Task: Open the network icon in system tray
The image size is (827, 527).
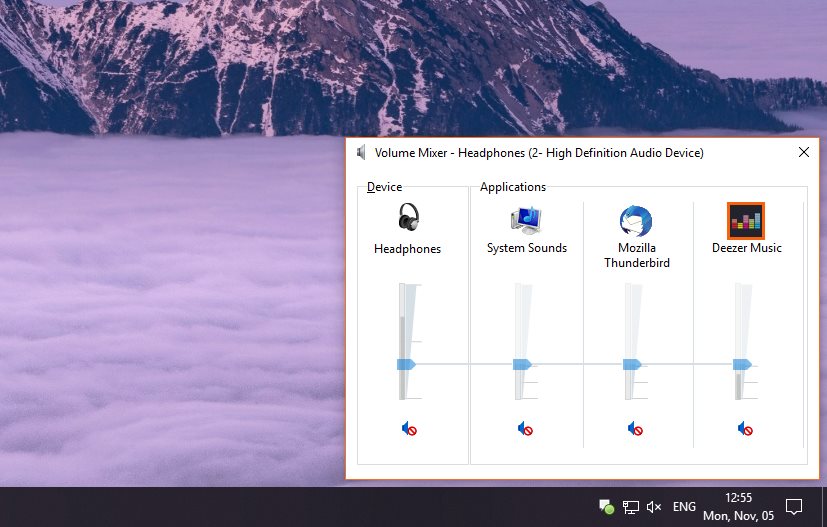Action: pyautogui.click(x=630, y=507)
